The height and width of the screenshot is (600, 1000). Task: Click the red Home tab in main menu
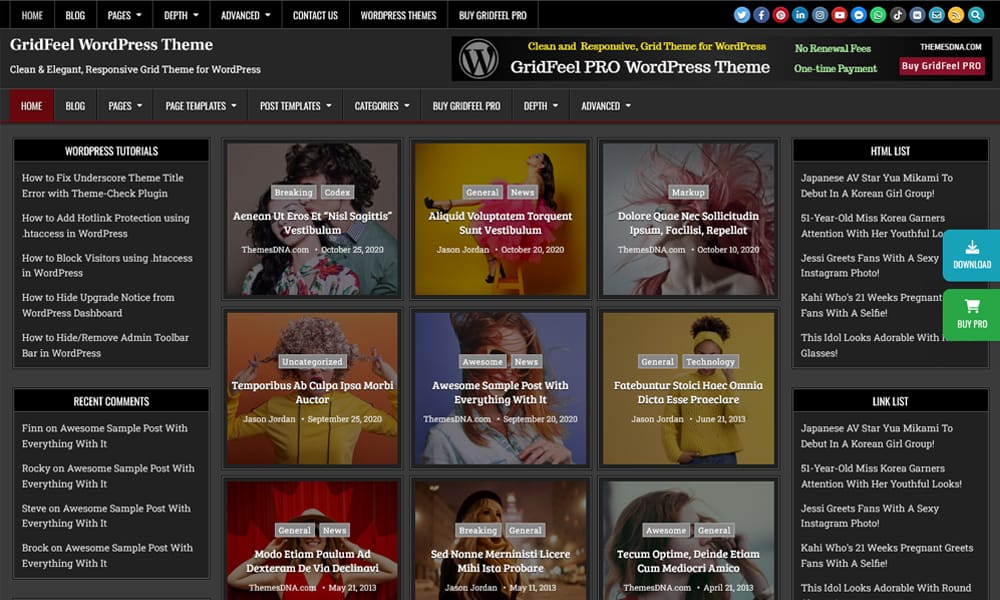31,106
